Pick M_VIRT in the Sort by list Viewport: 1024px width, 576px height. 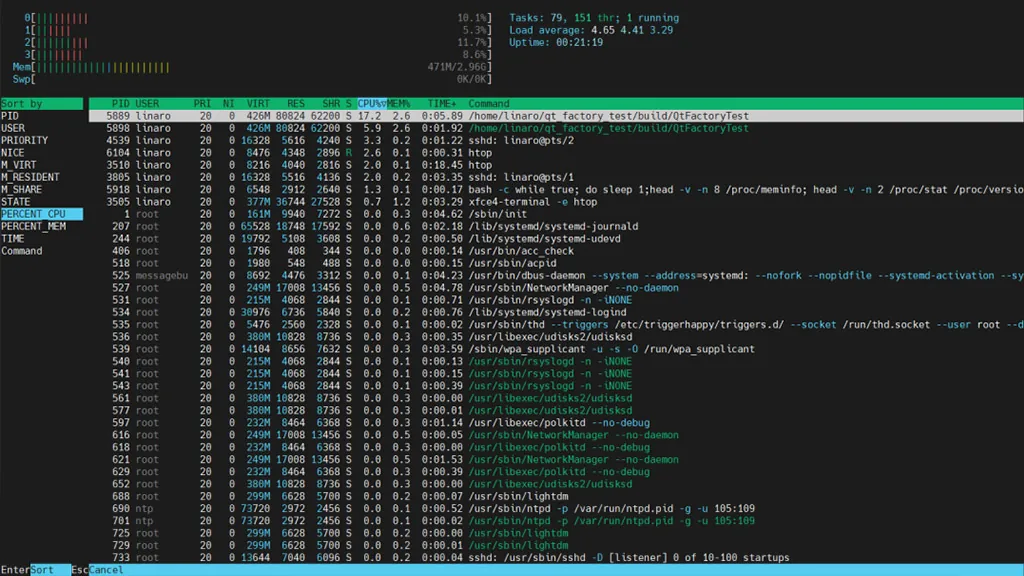(x=42, y=165)
